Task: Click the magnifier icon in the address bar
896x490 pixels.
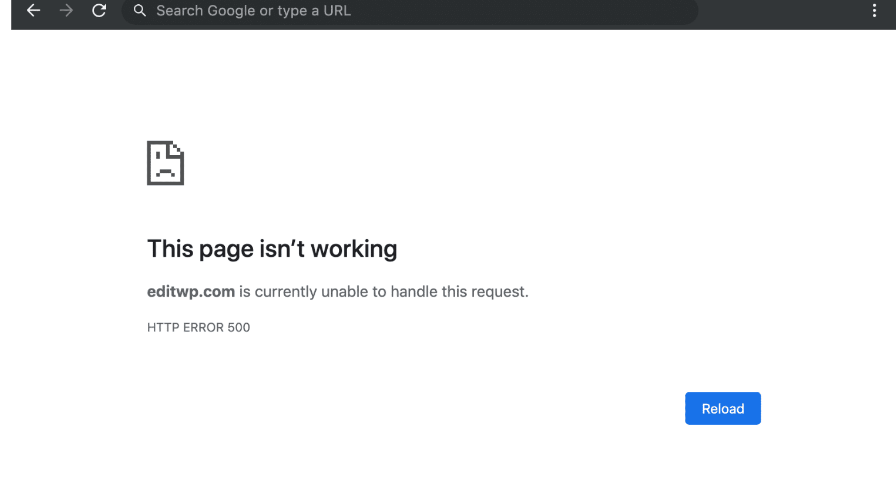Action: click(139, 11)
